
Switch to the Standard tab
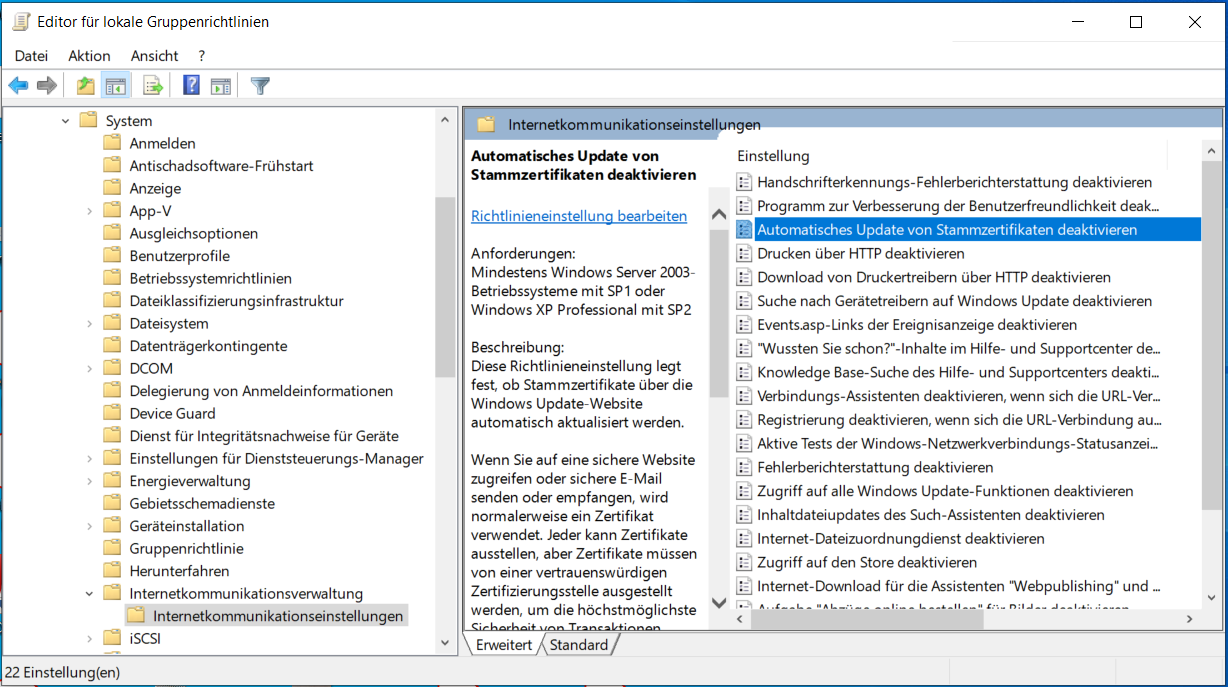click(x=579, y=645)
